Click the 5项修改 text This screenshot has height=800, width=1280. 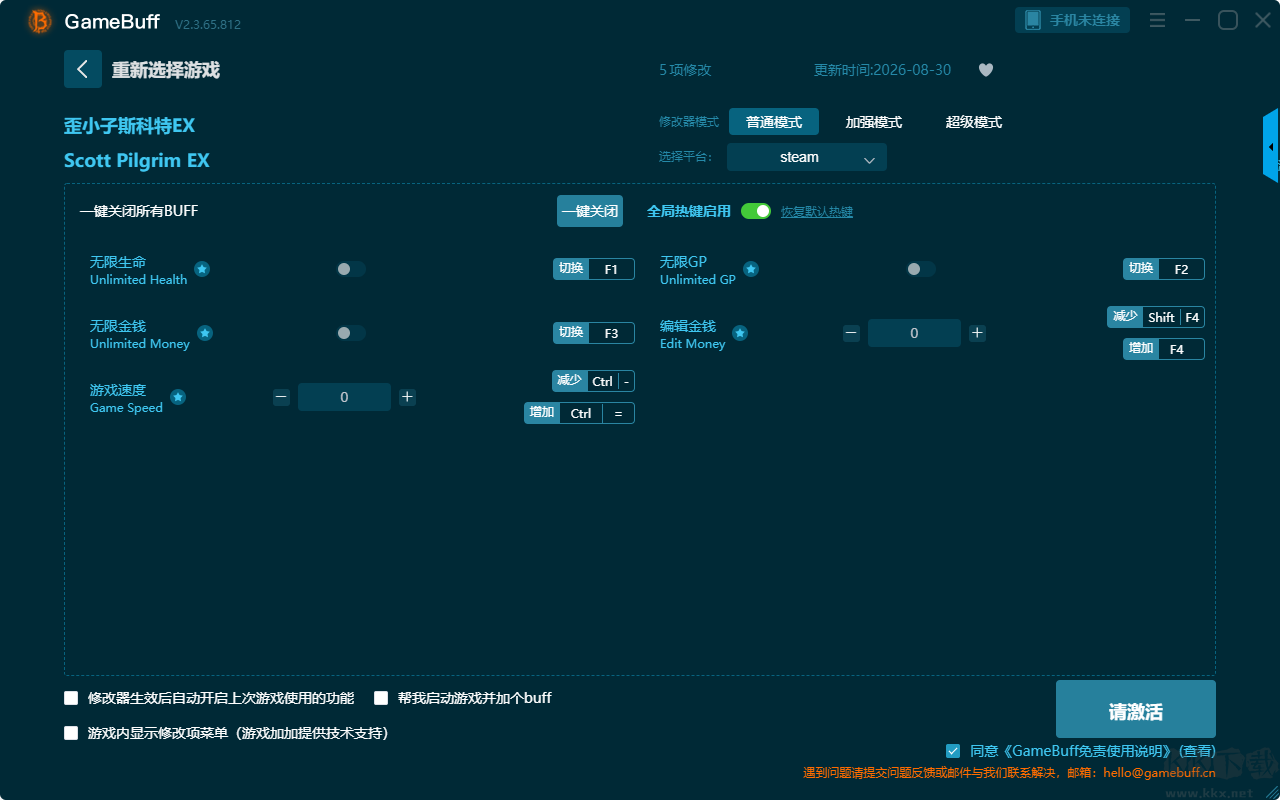685,70
